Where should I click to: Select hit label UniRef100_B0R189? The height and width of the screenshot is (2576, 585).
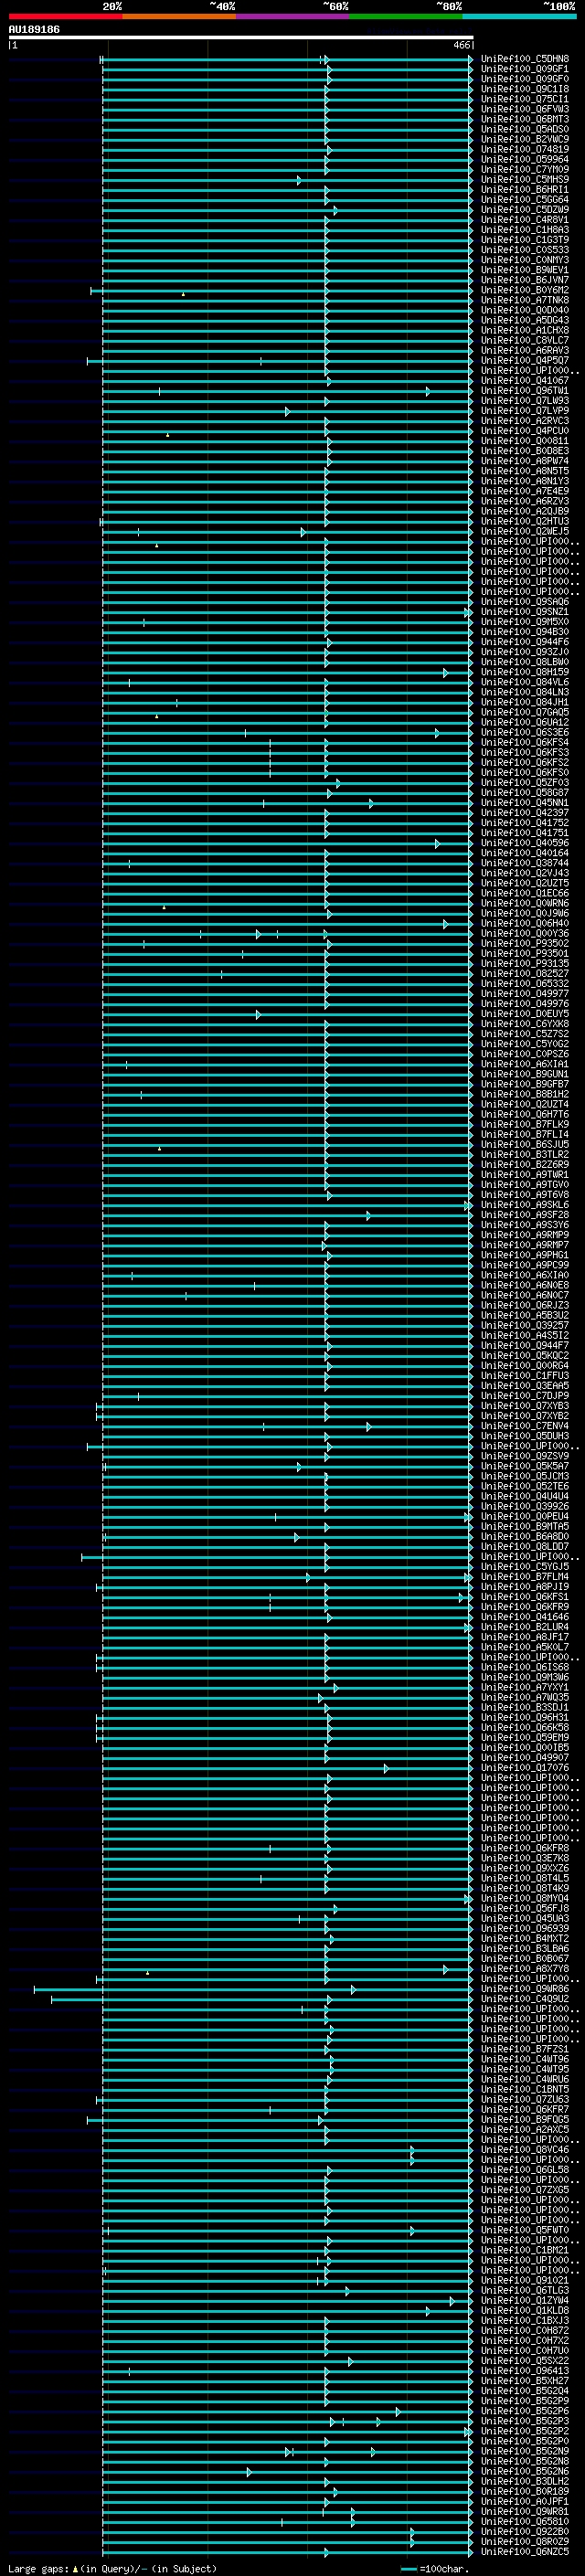pos(525,2492)
